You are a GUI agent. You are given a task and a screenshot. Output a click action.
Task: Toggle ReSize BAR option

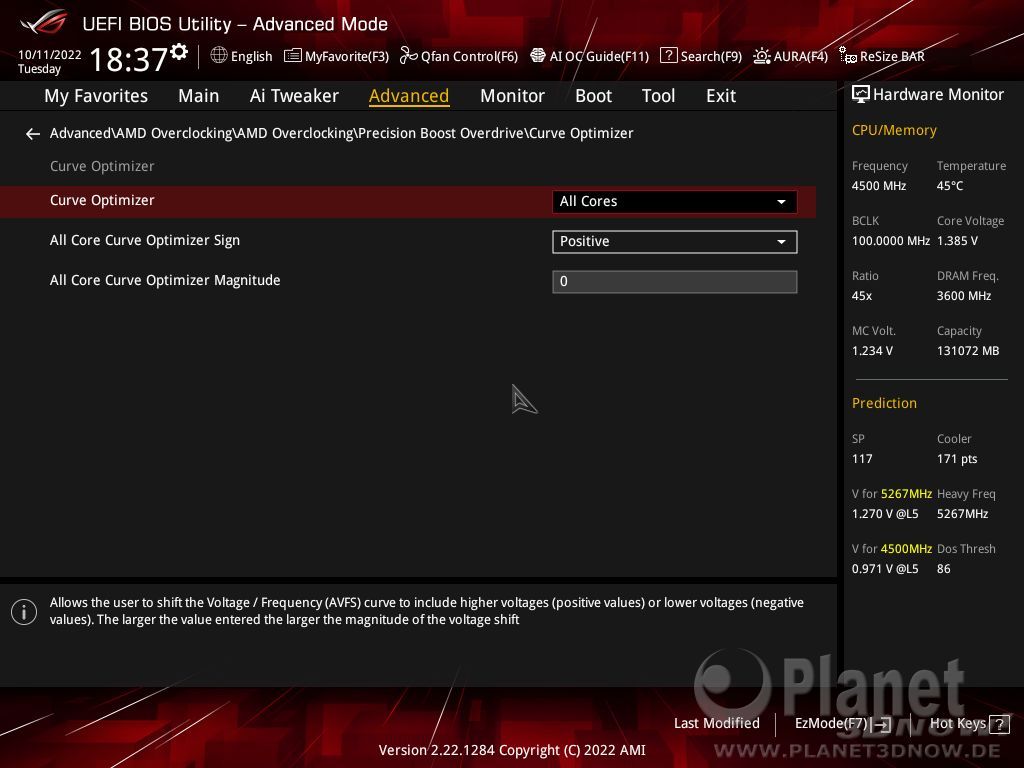pyautogui.click(x=892, y=56)
